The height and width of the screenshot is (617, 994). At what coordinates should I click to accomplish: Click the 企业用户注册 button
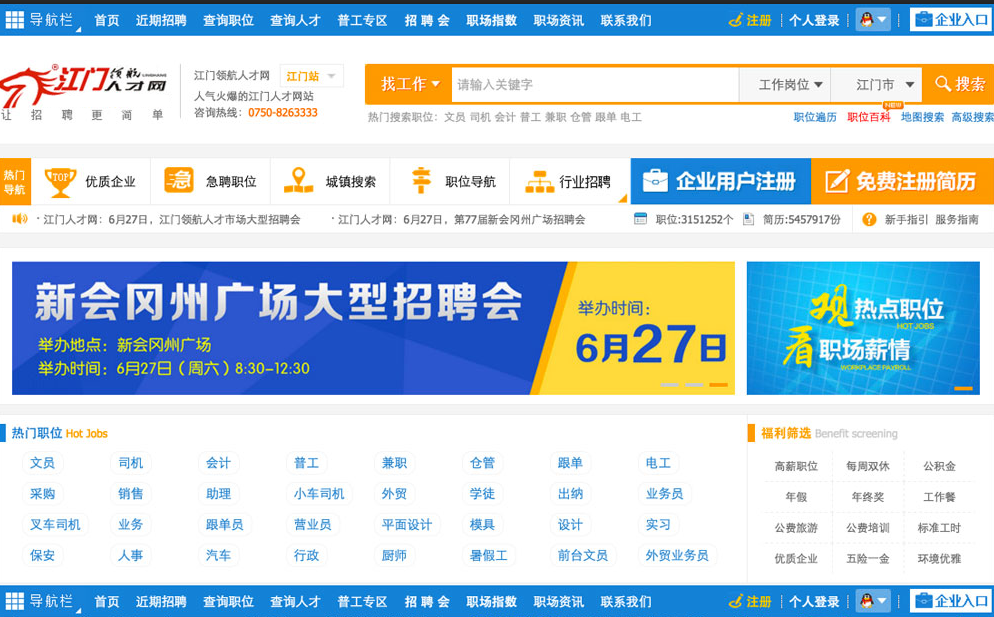pos(720,181)
